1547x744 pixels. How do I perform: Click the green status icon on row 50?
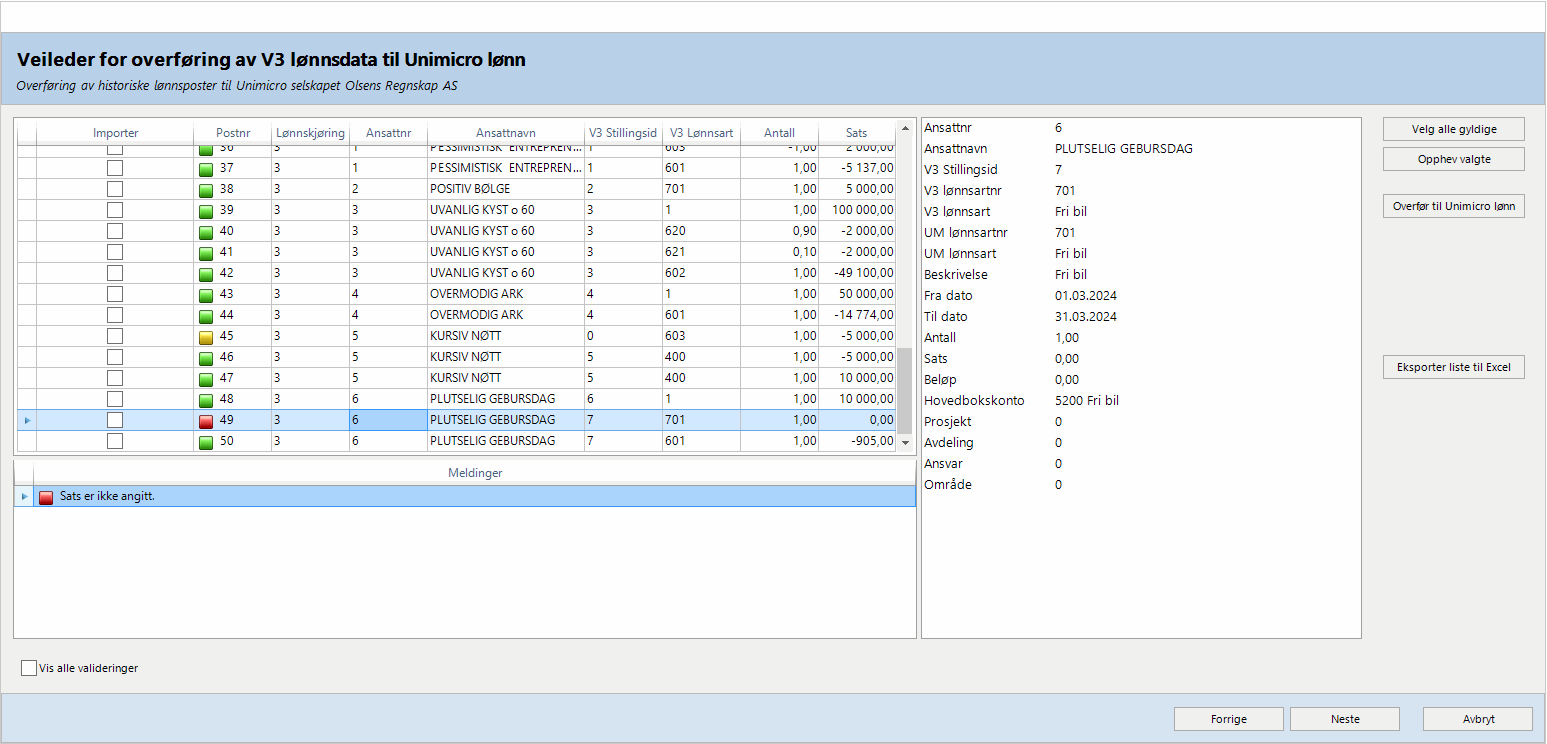206,442
